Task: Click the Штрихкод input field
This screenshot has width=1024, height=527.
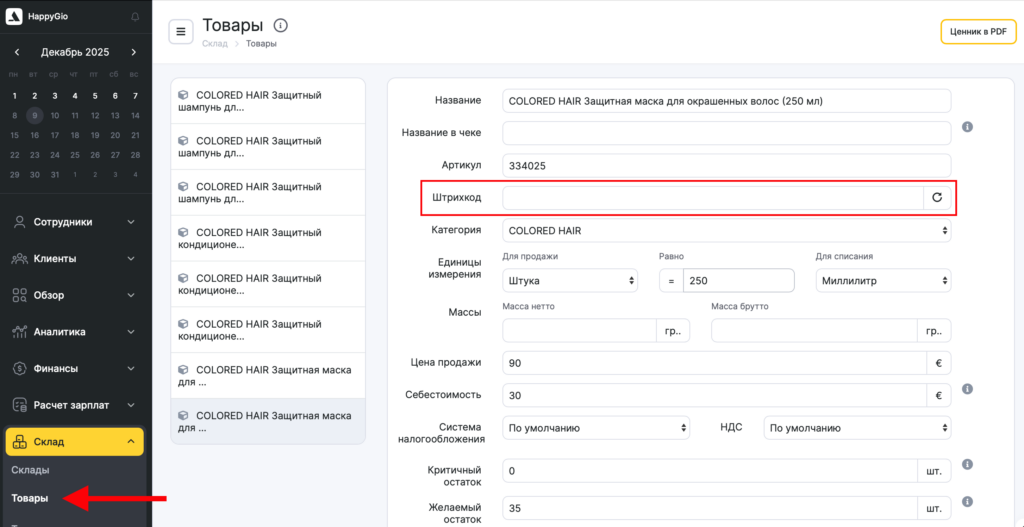Action: 712,198
